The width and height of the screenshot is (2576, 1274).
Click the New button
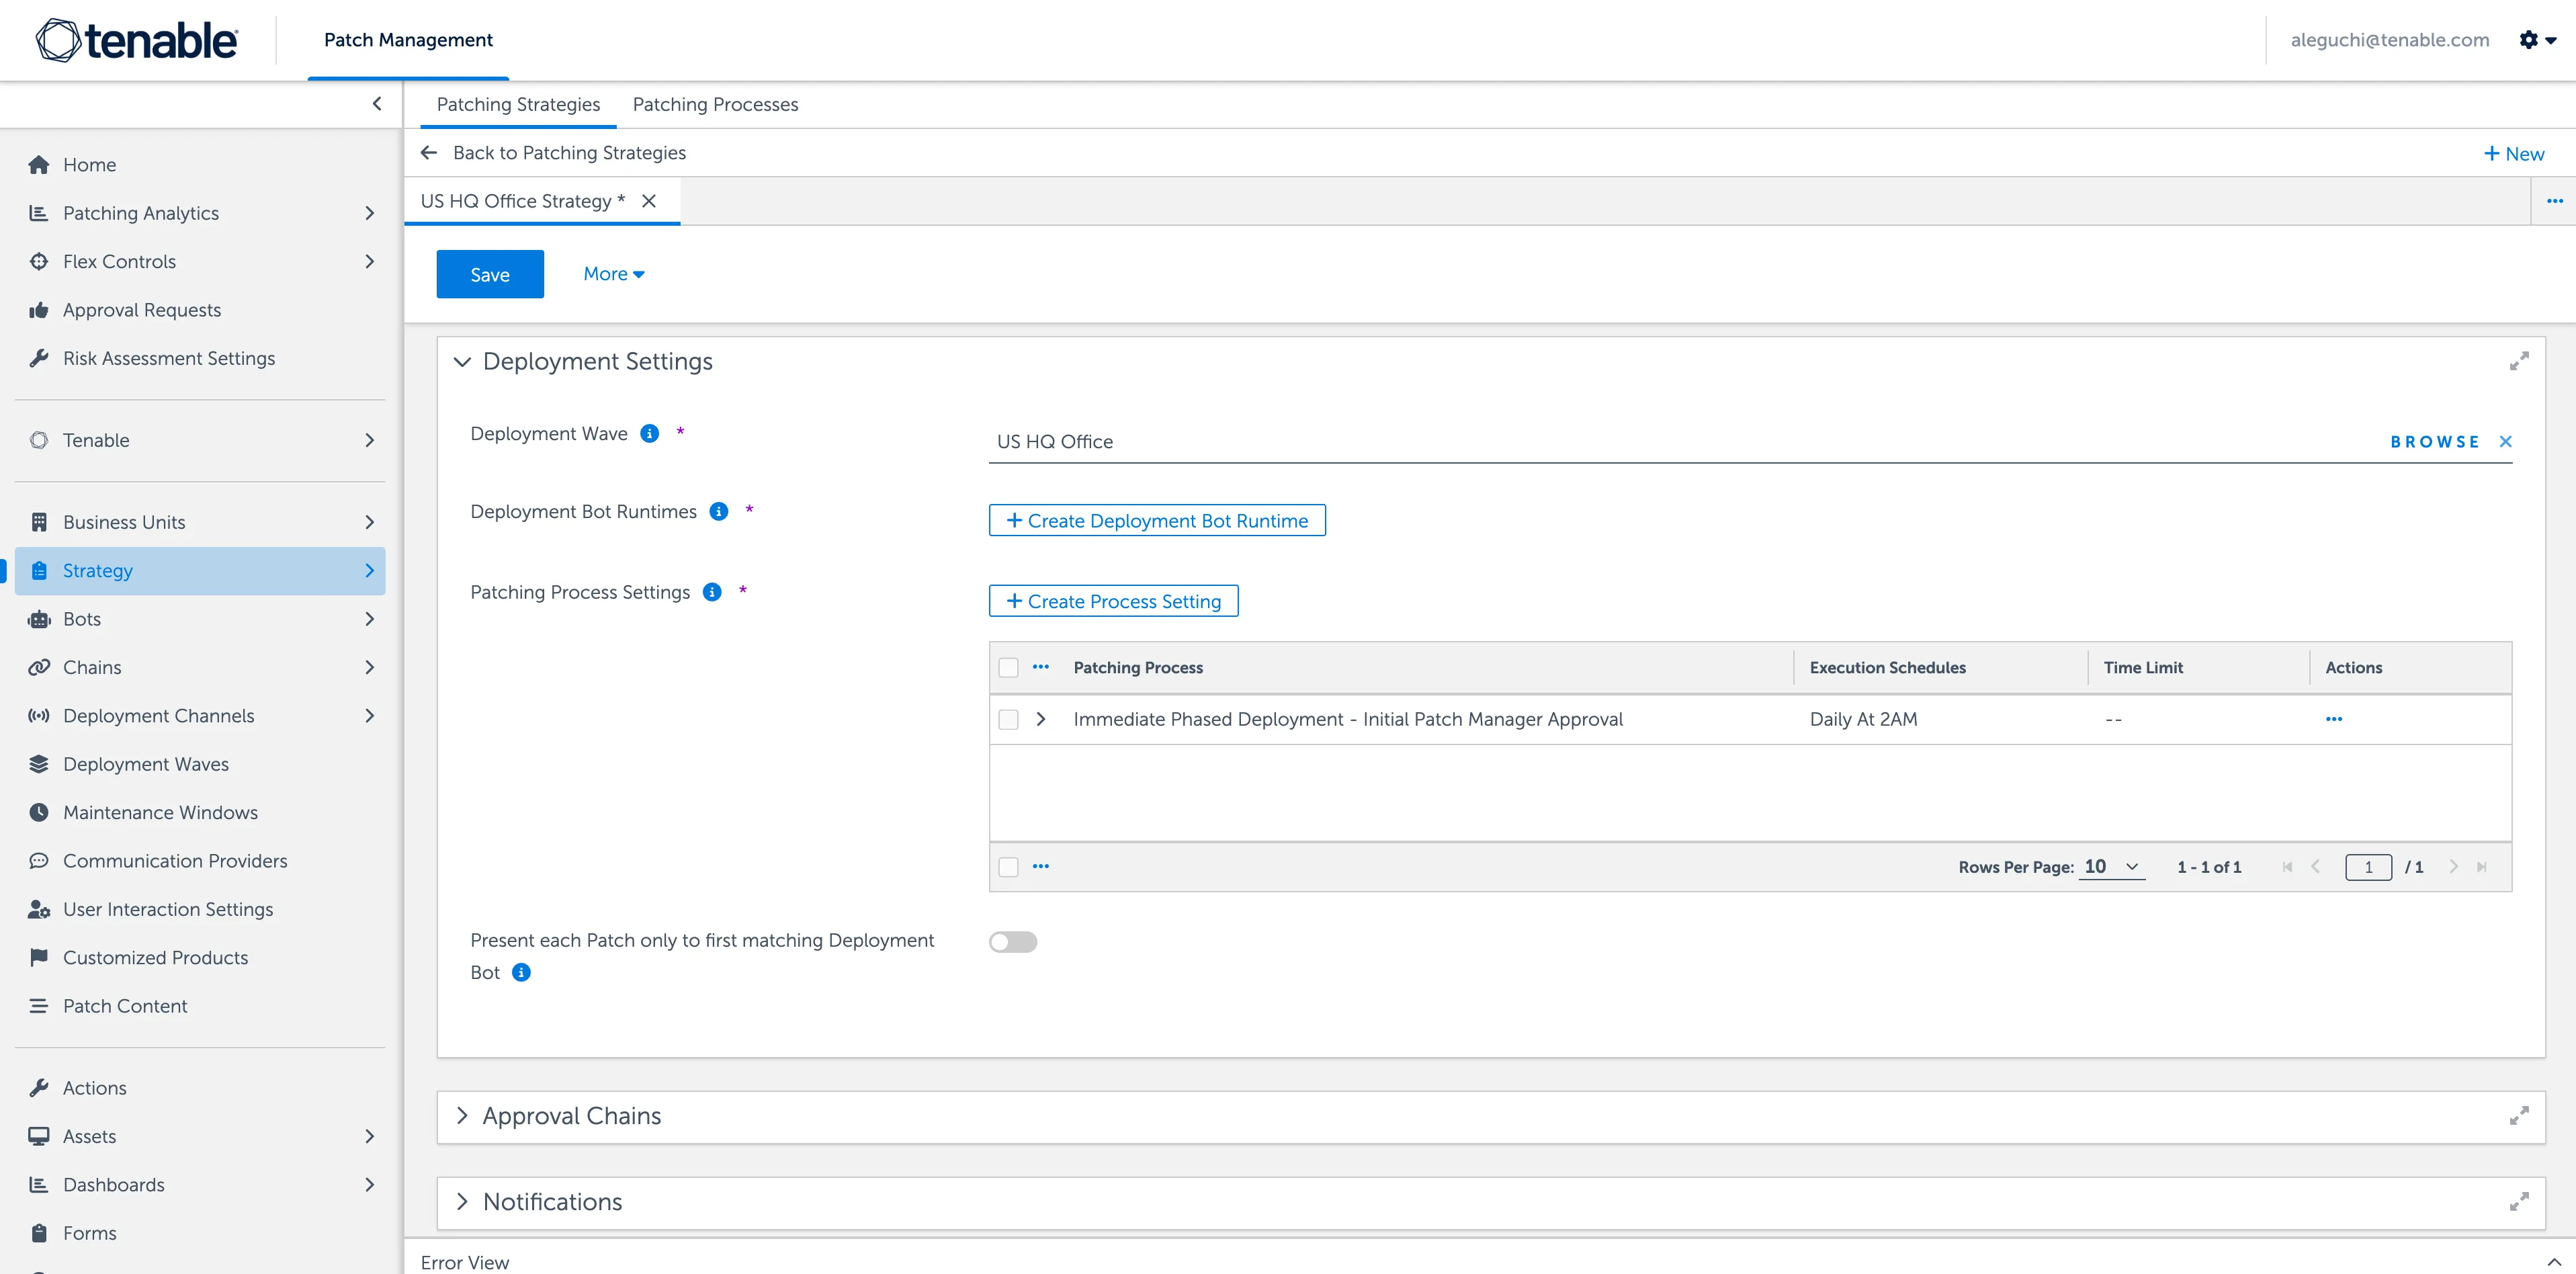click(x=2514, y=153)
